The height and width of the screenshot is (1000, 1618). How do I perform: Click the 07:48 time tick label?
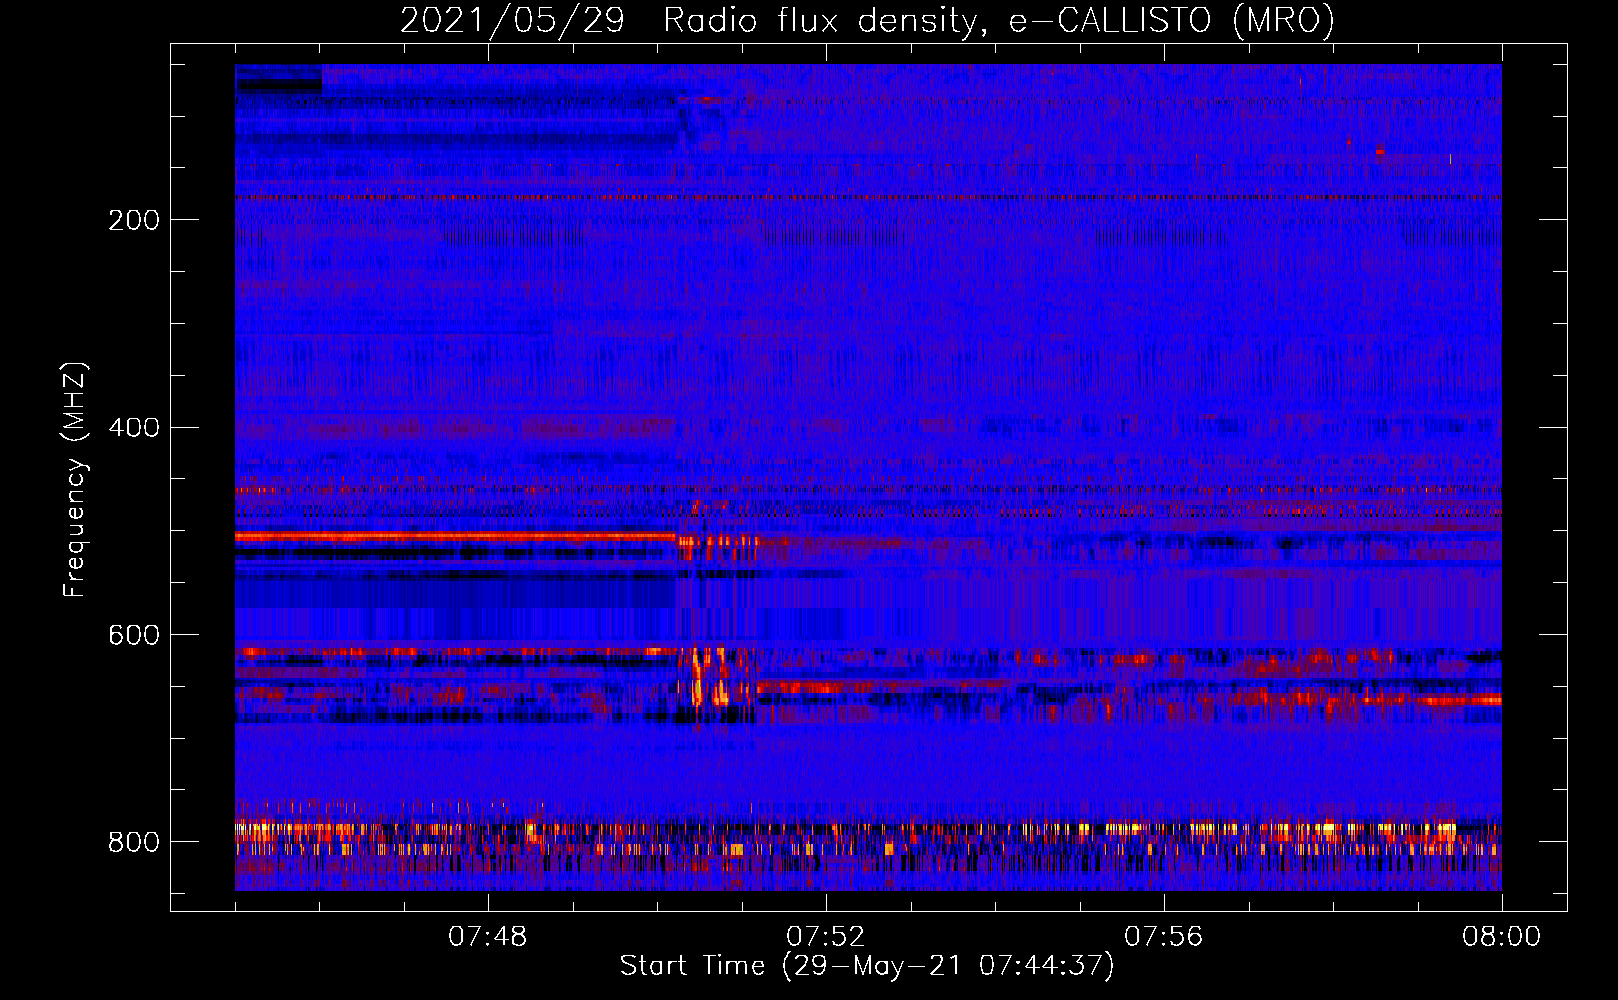click(x=488, y=937)
